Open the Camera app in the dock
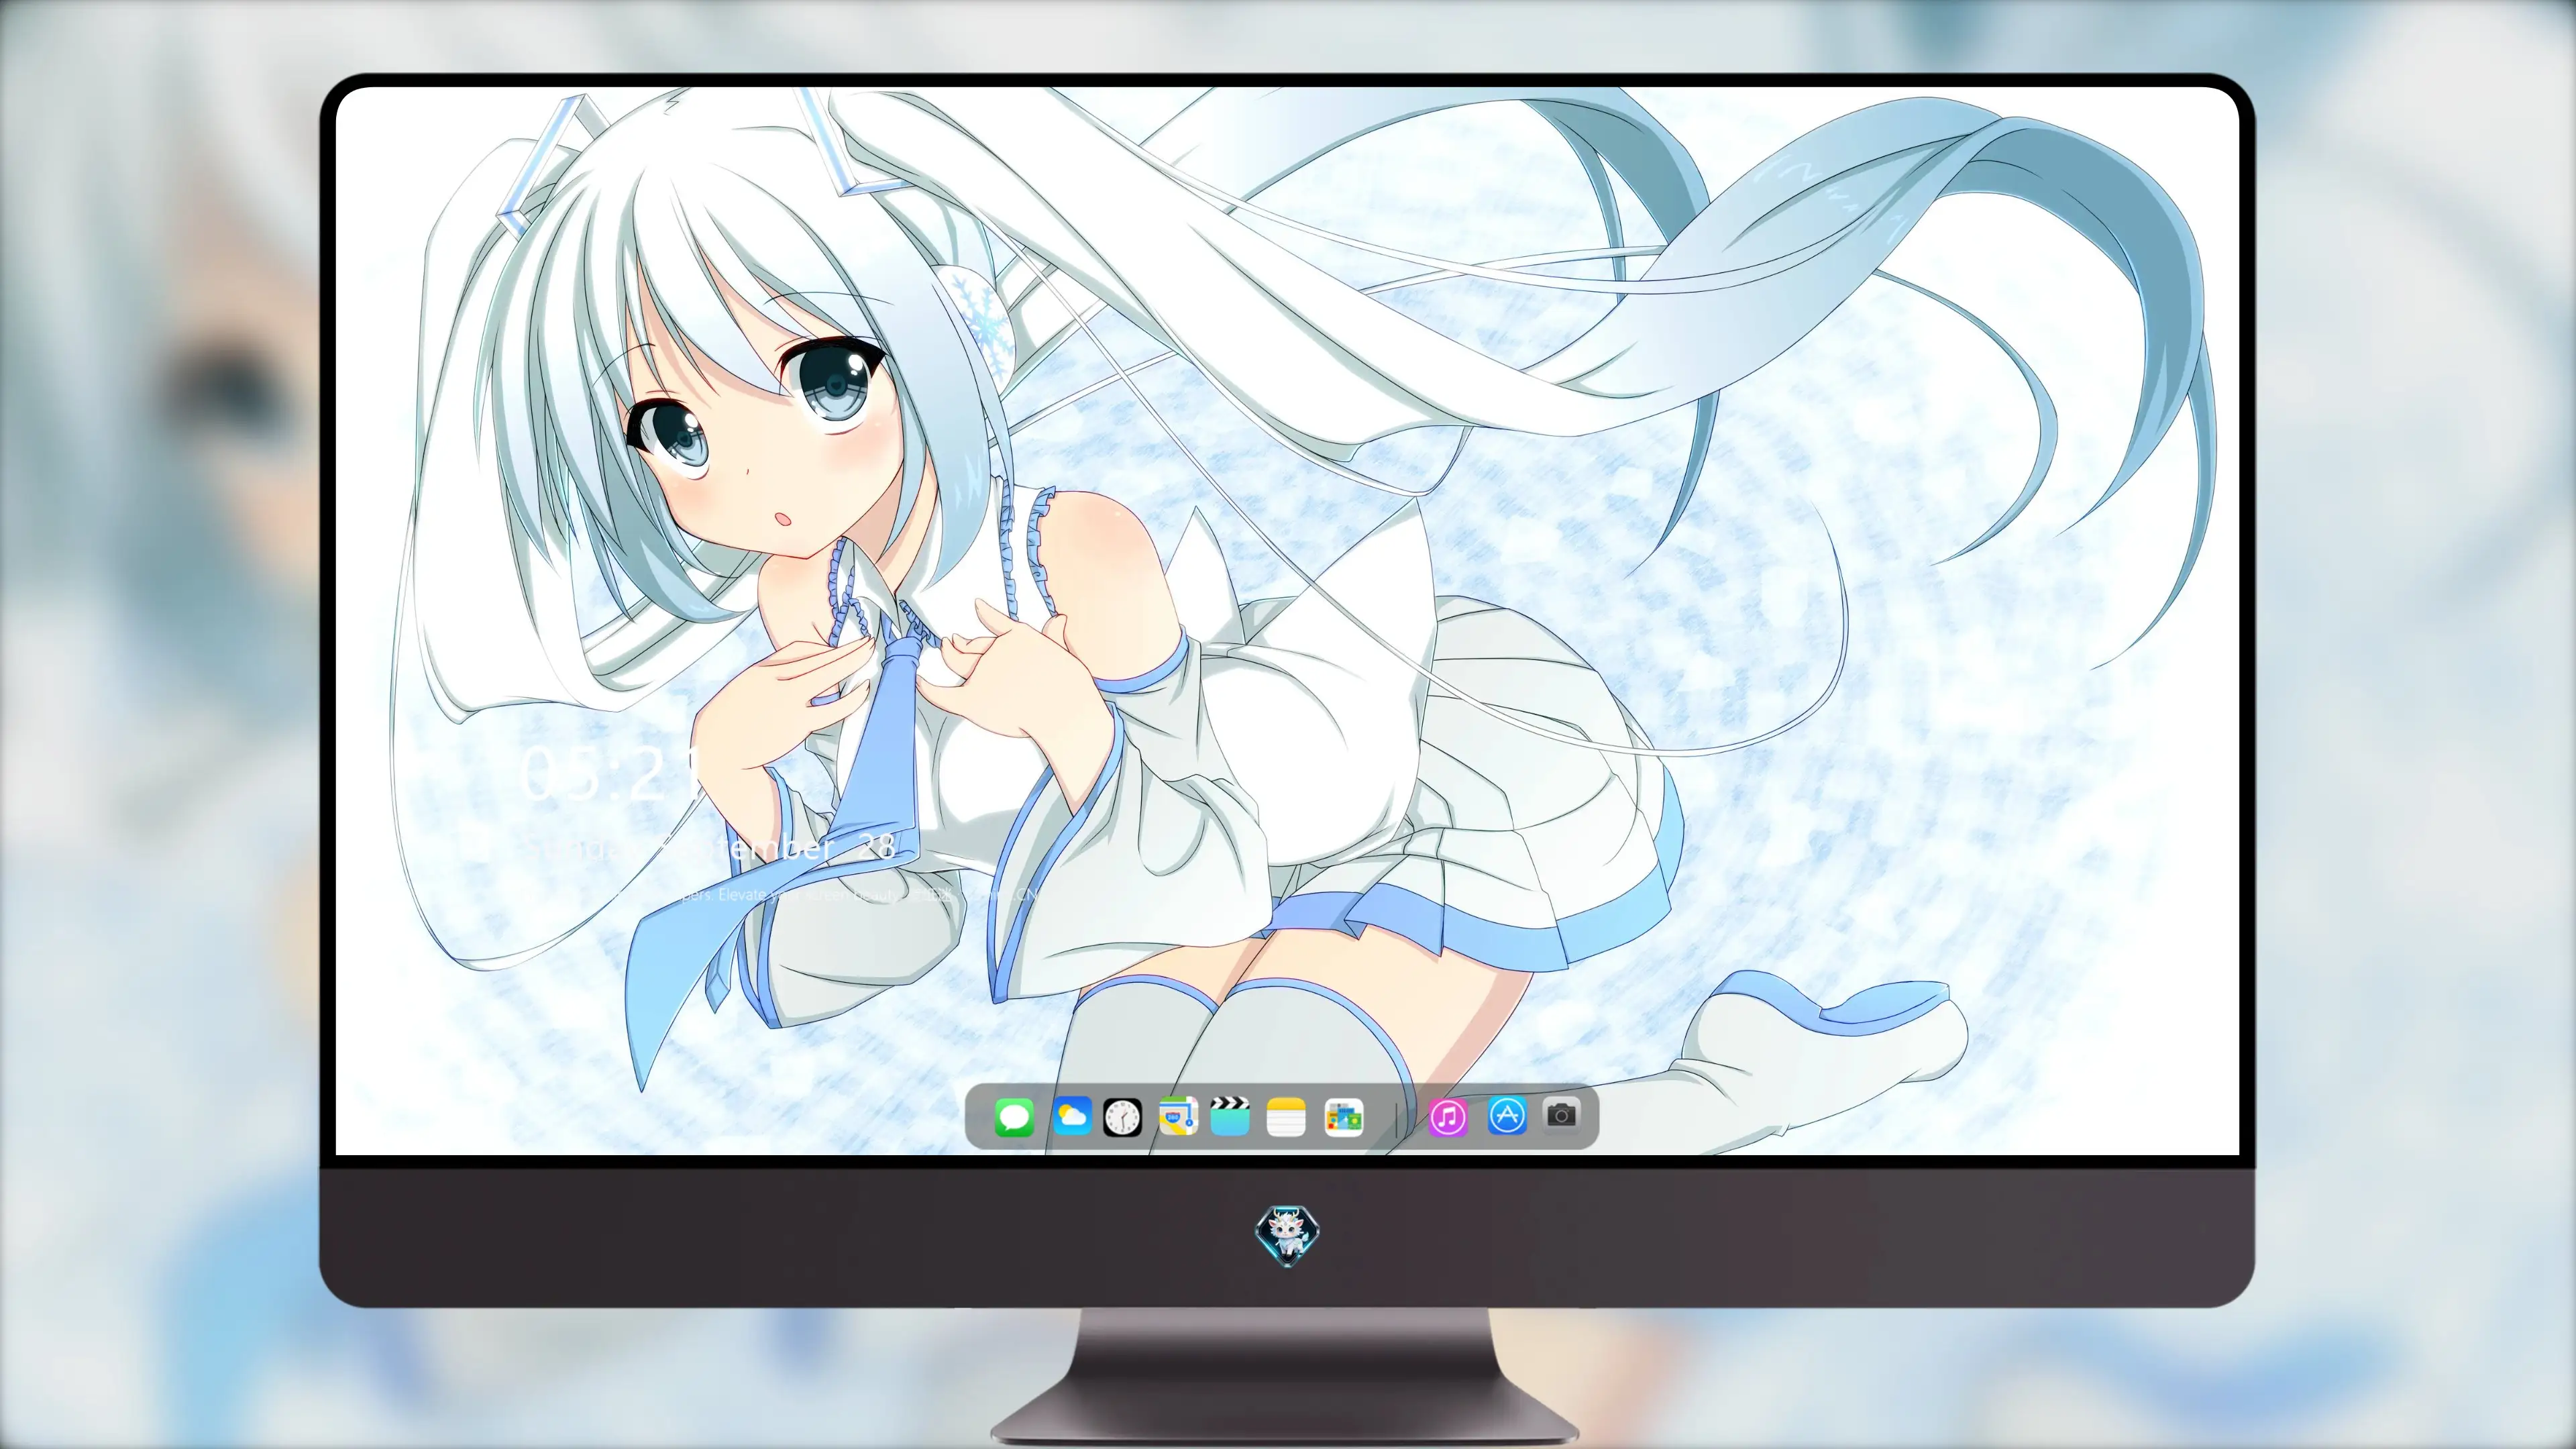2576x1449 pixels. 1562,1114
